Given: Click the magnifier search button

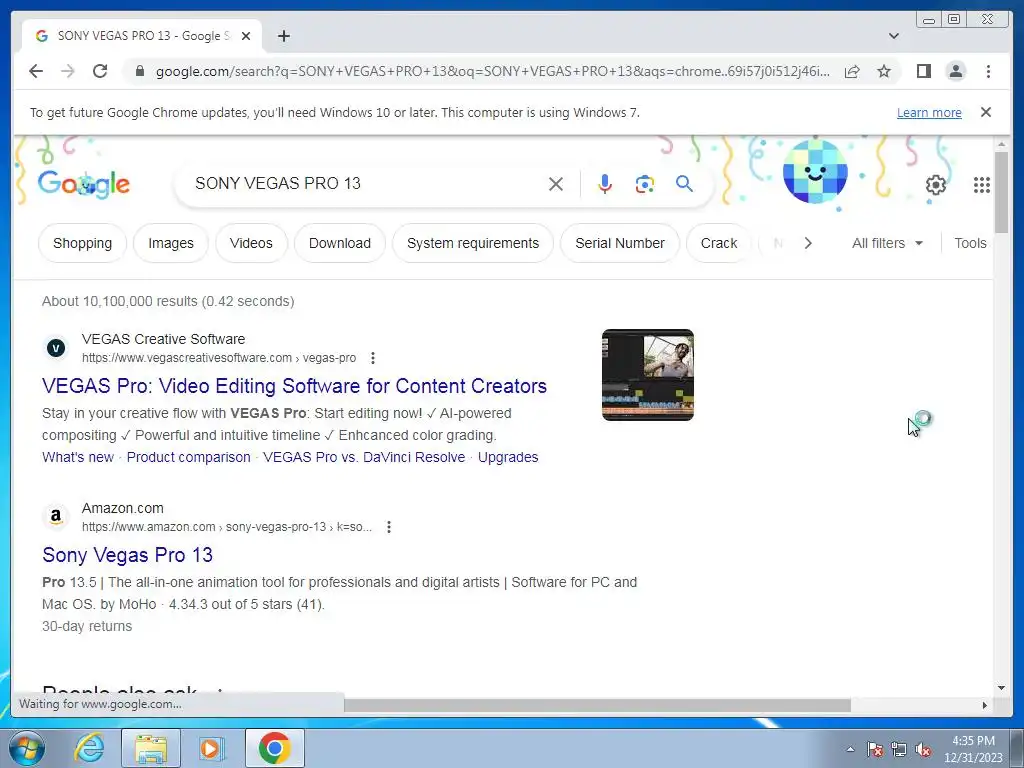Looking at the screenshot, I should [684, 184].
